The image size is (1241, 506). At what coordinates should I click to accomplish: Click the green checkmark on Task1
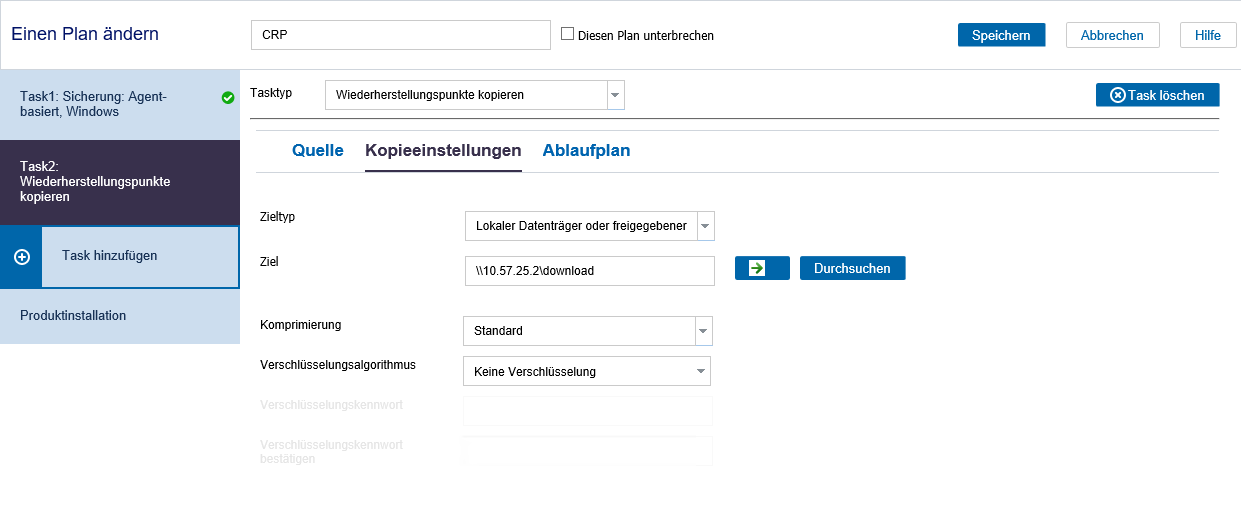(x=228, y=97)
